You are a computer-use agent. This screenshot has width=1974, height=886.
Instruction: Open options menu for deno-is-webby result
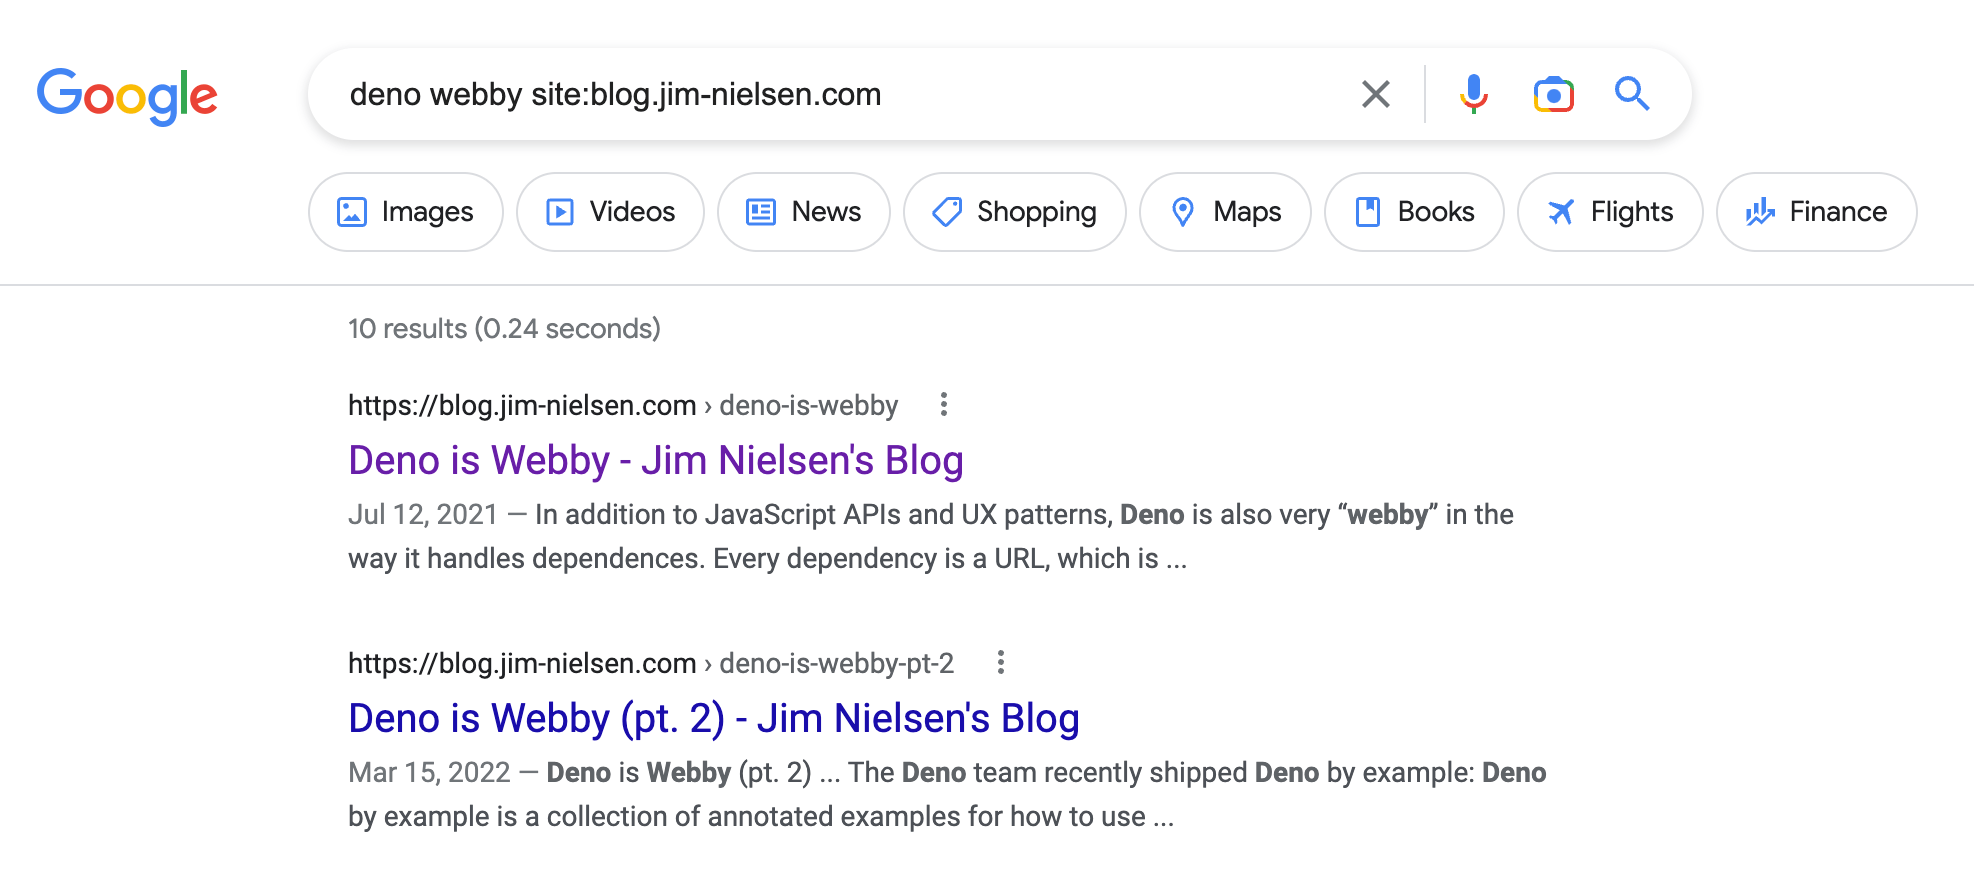(x=943, y=404)
